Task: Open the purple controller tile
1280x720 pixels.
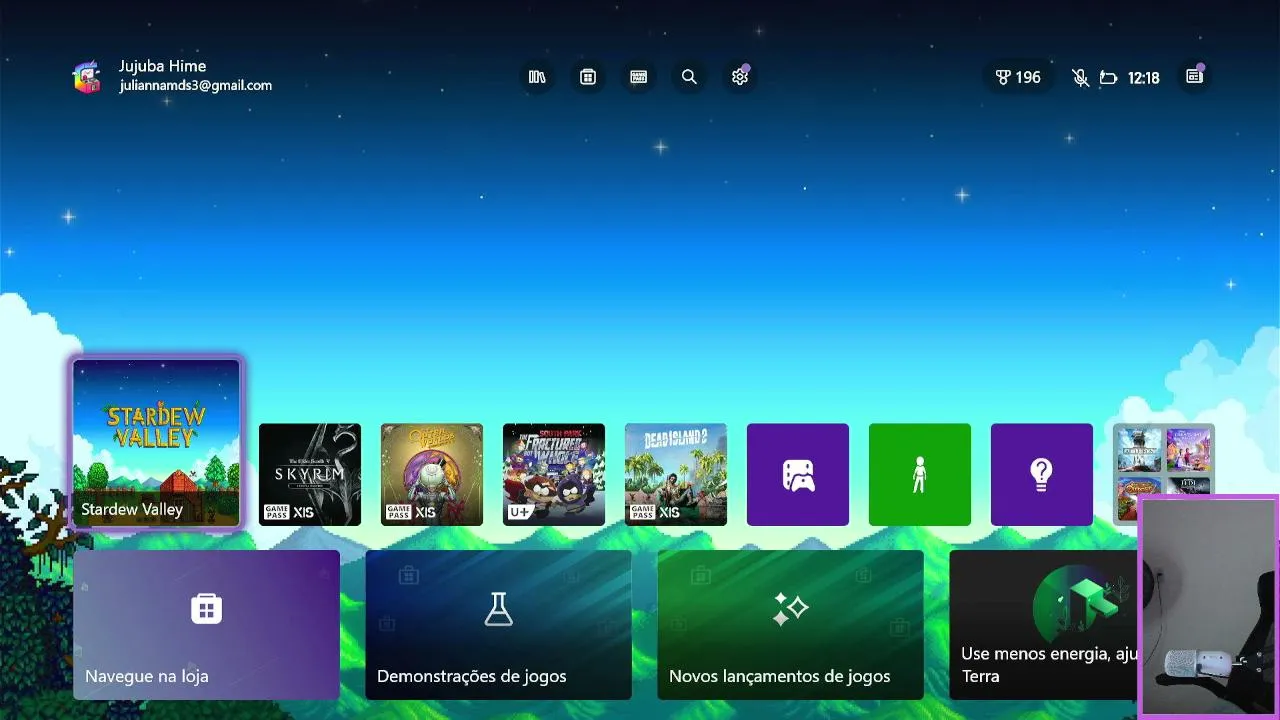Action: pos(798,475)
